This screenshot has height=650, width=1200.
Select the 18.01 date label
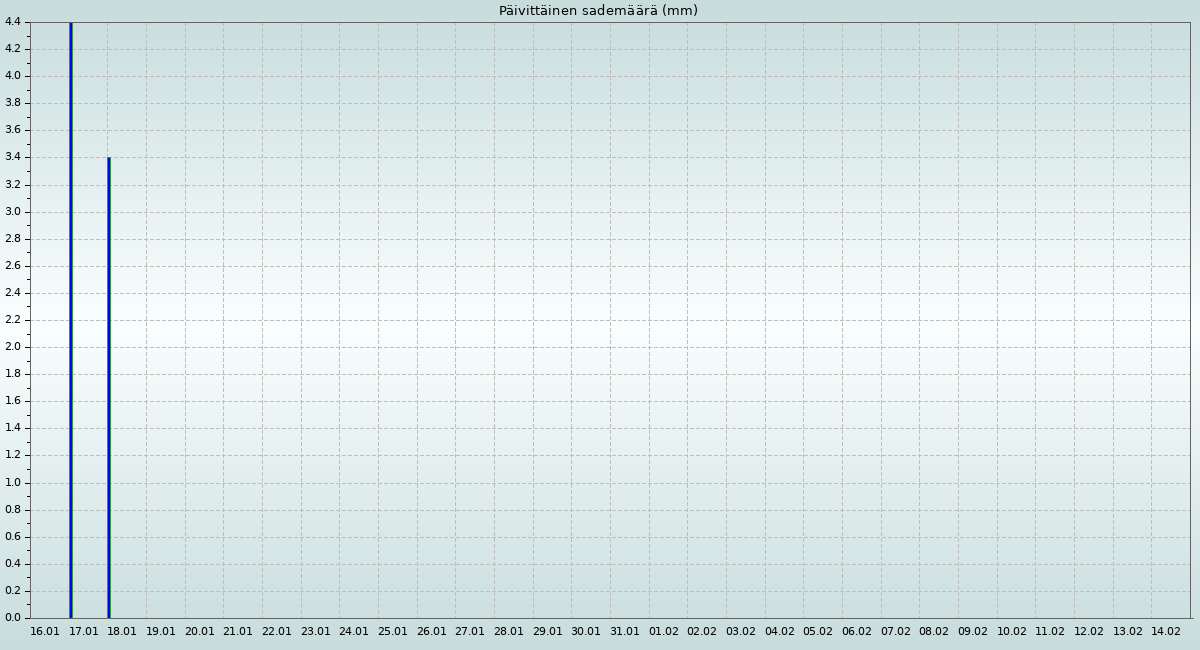tap(122, 631)
